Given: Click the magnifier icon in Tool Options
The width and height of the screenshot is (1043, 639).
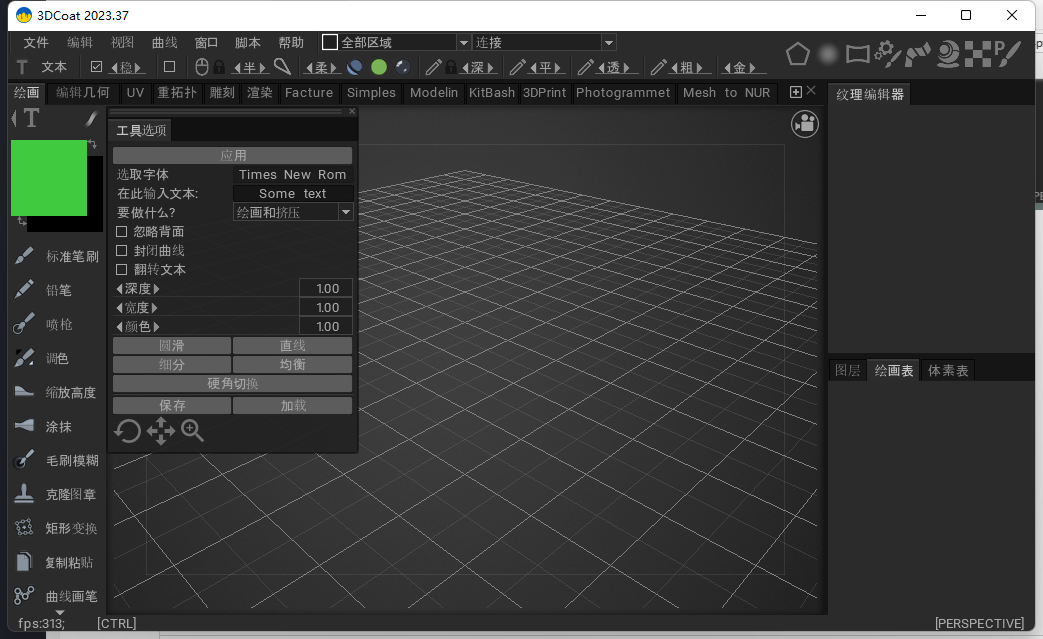Looking at the screenshot, I should pos(192,431).
